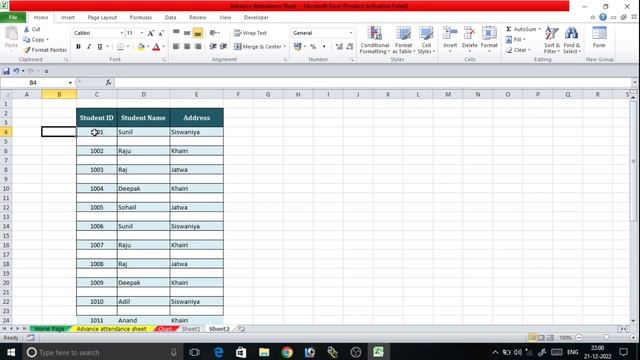Image resolution: width=640 pixels, height=360 pixels.
Task: Click the Font Color red A swatch
Action: [x=156, y=47]
